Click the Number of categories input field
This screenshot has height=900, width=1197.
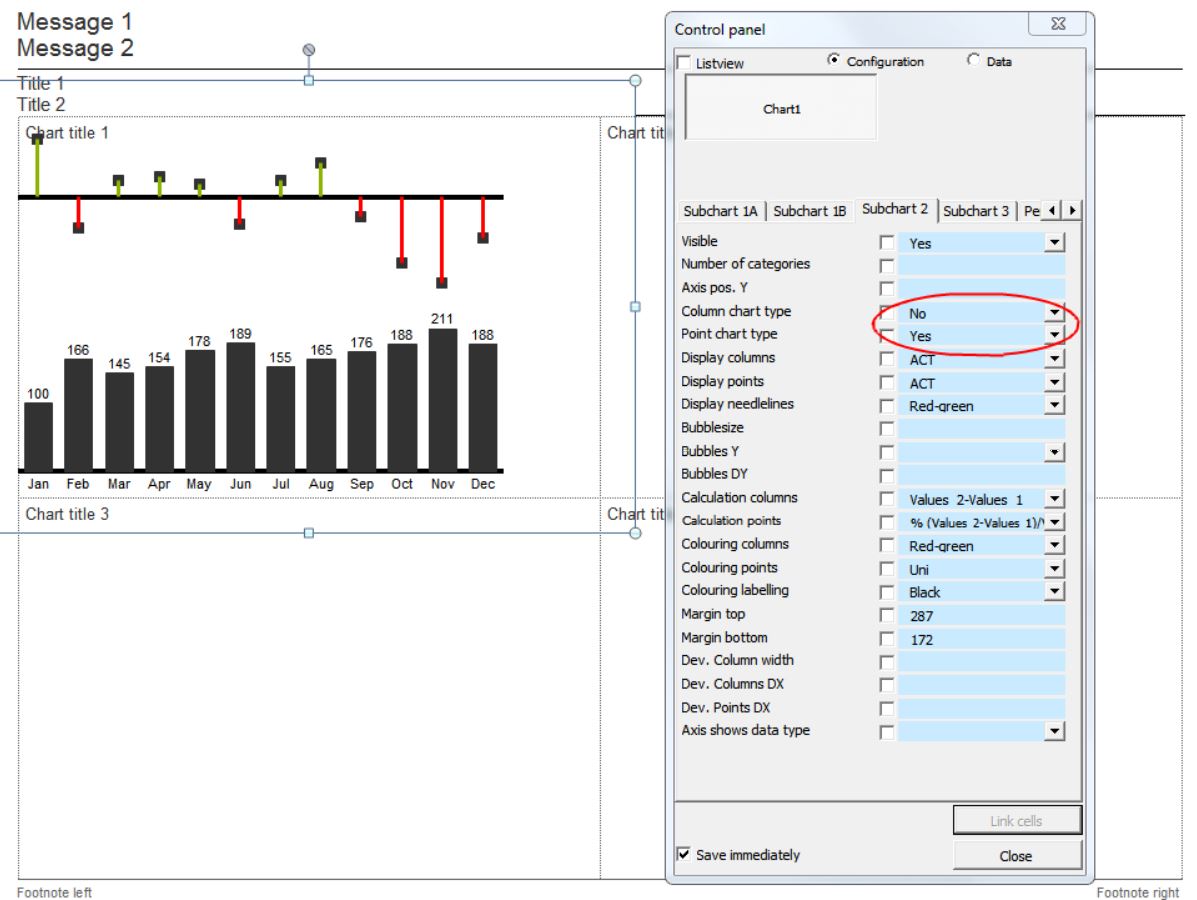(x=981, y=266)
